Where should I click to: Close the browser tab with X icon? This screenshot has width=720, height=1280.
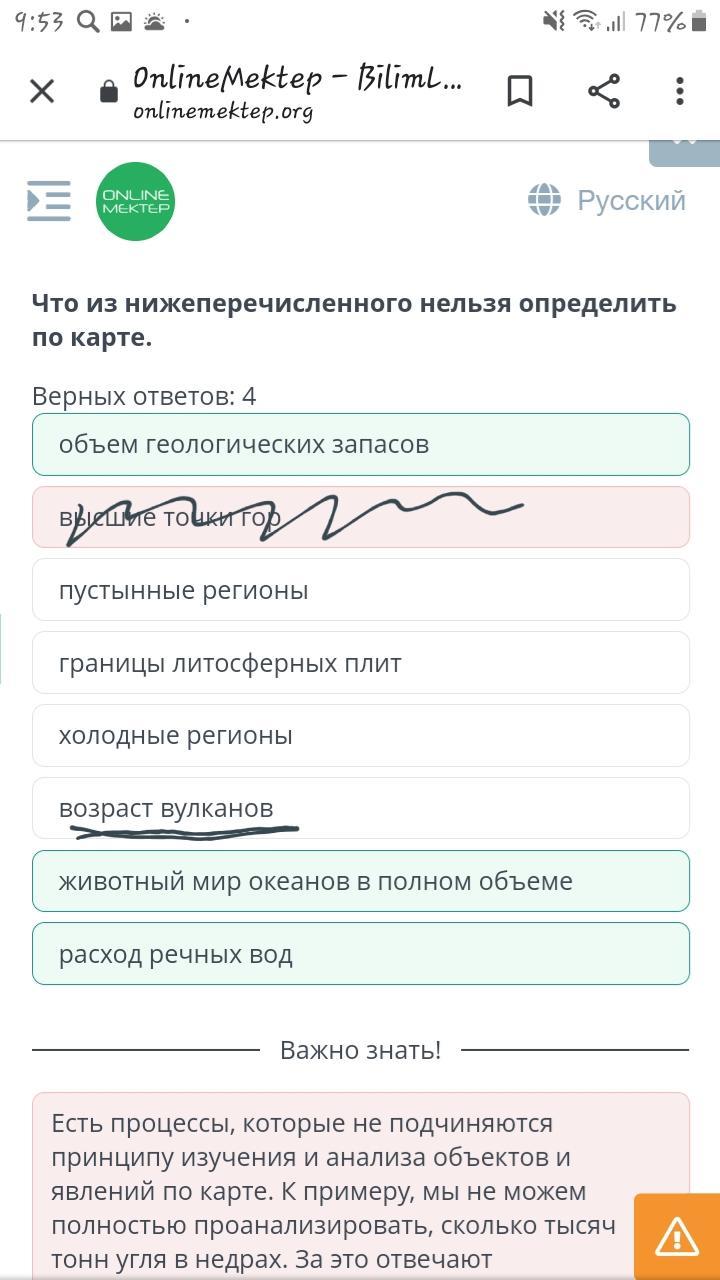42,92
